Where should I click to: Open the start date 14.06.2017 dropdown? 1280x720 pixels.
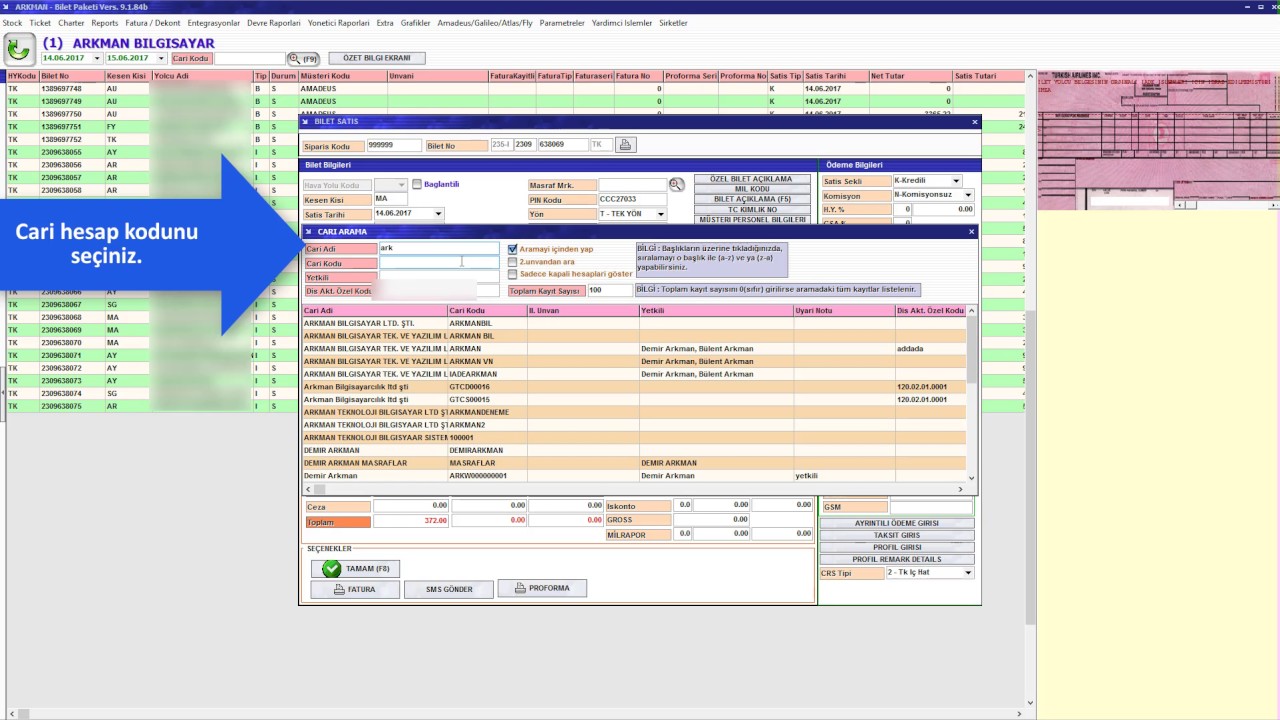pyautogui.click(x=97, y=59)
